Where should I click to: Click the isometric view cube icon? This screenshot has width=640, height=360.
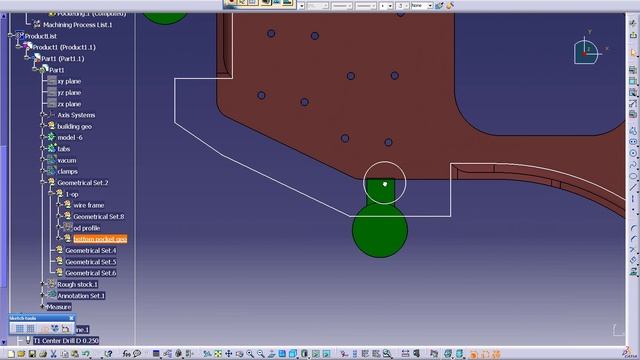click(x=293, y=354)
